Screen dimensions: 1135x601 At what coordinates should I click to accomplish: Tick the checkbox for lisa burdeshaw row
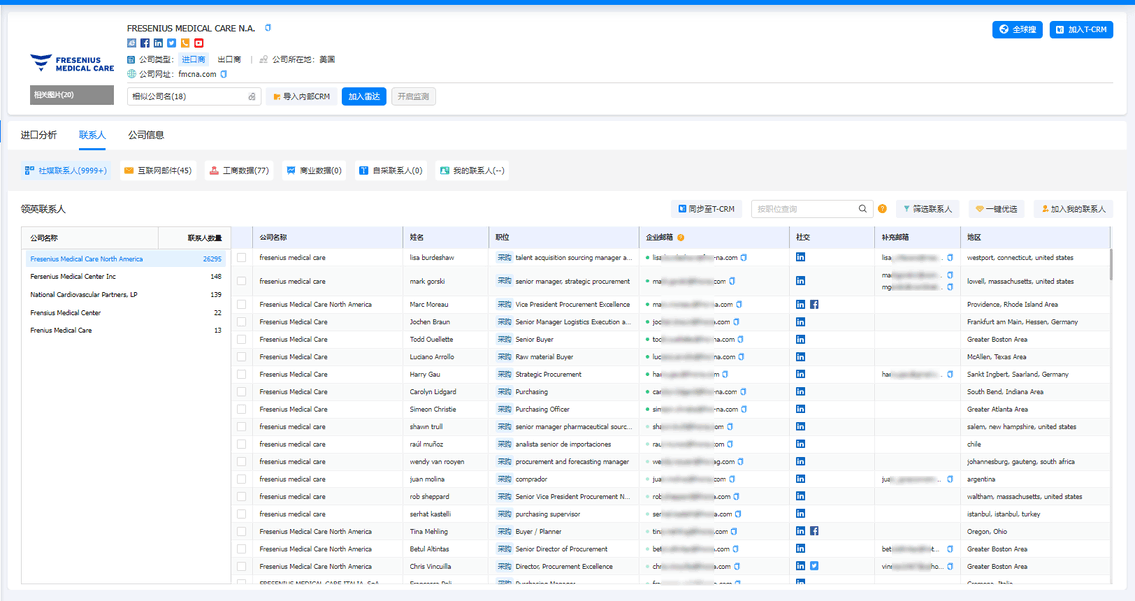[241, 258]
